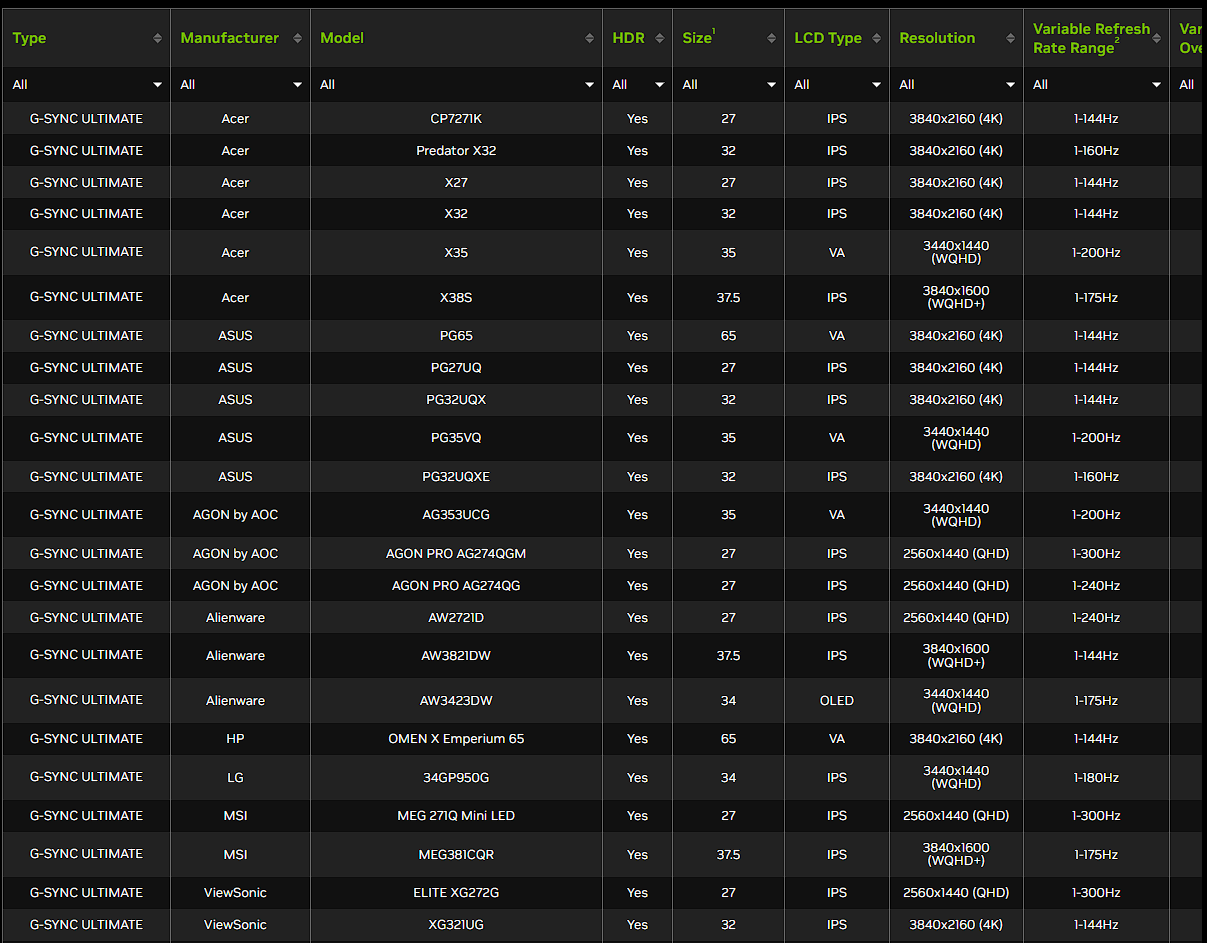This screenshot has height=943, width=1207.
Task: Click 1-180Hz refresh rate cell
Action: (x=1096, y=778)
